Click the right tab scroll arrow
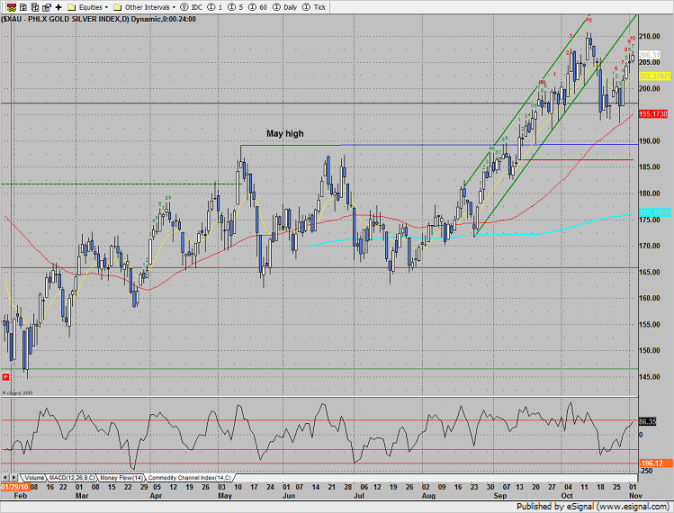Viewport: 674px width, 513px height. [x=13, y=477]
